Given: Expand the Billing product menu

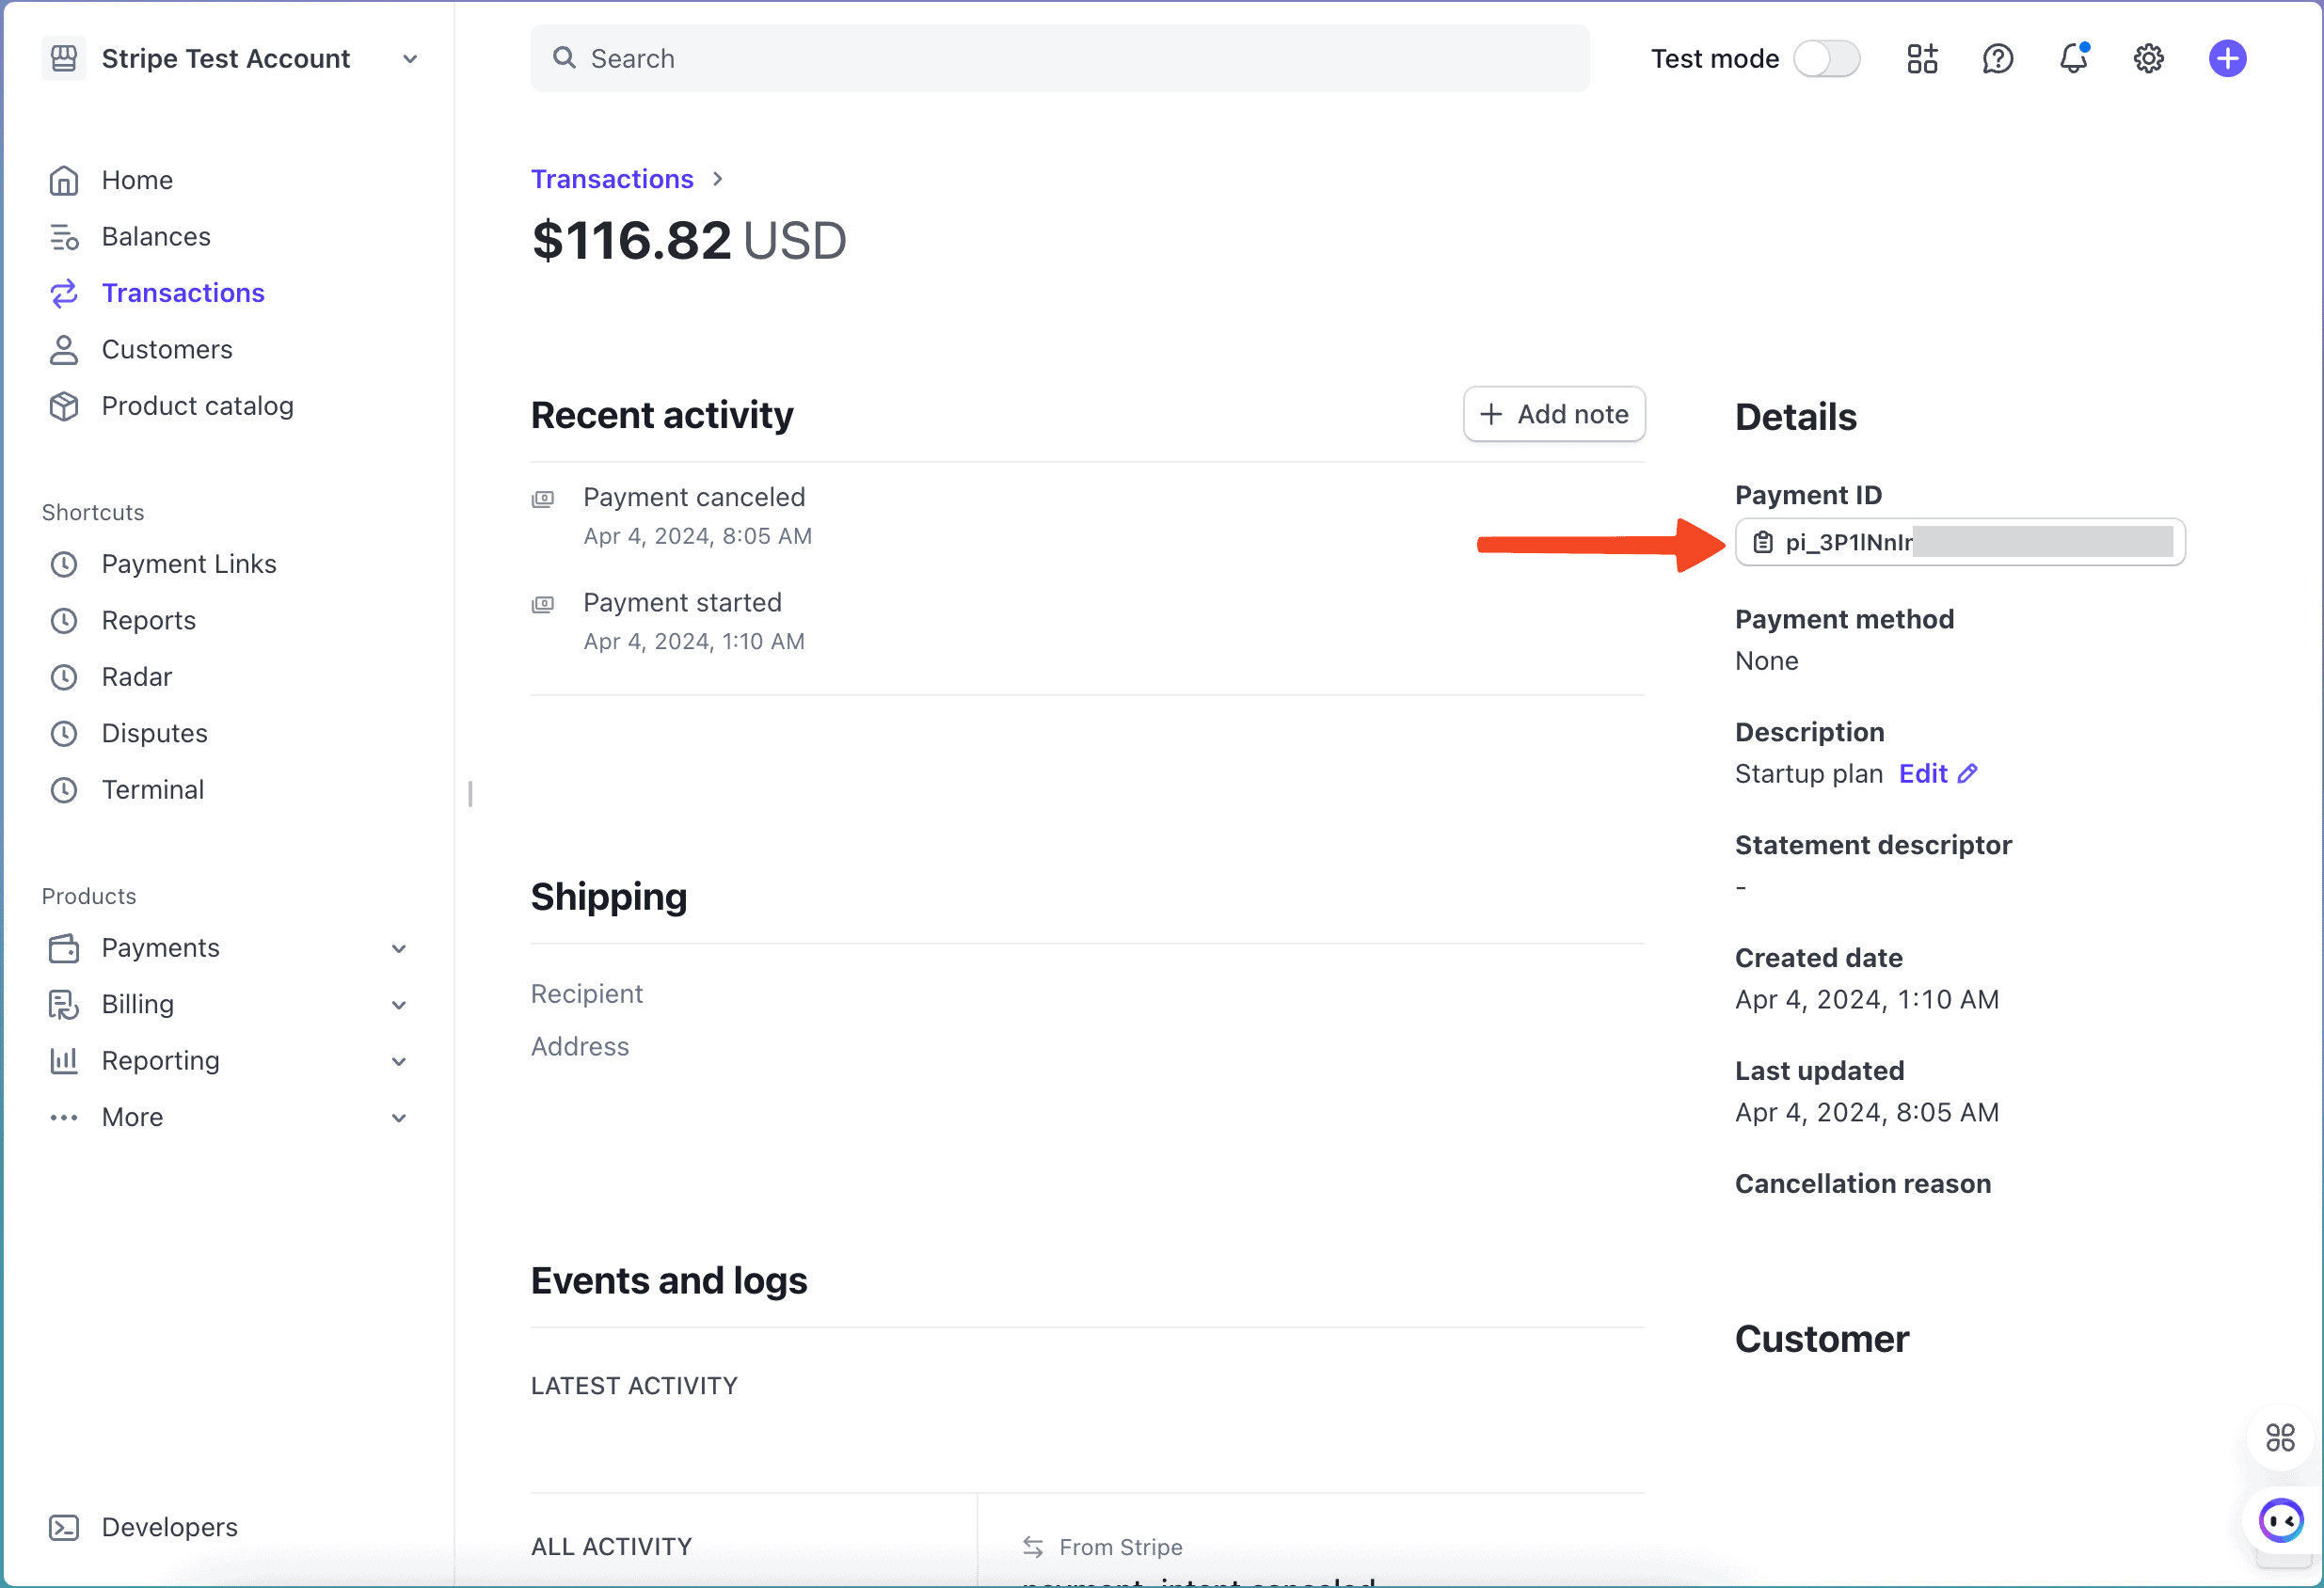Looking at the screenshot, I should pyautogui.click(x=398, y=1005).
